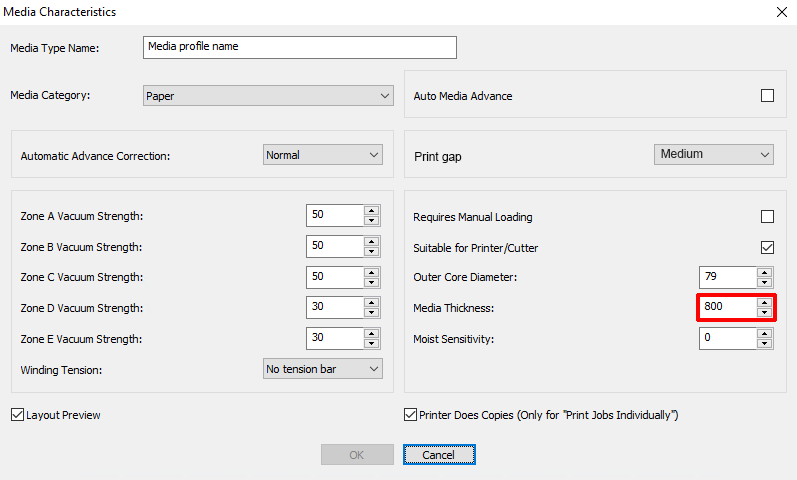
Task: Decrease Media Thickness with down arrow
Action: click(764, 313)
